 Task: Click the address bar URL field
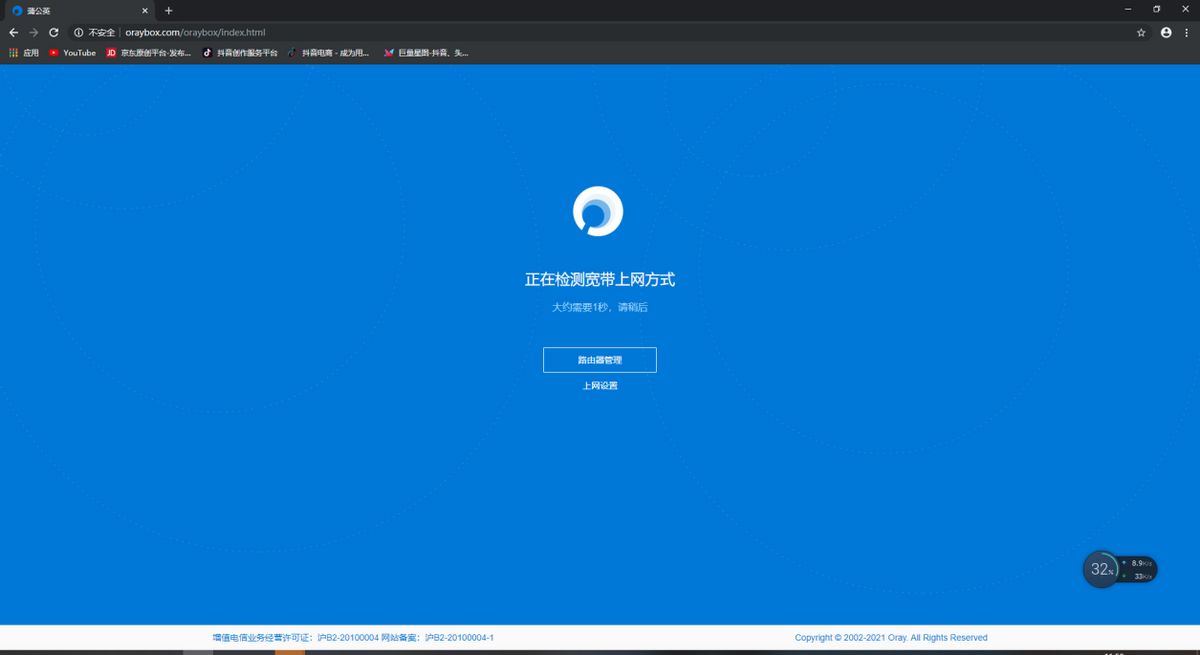tap(600, 32)
